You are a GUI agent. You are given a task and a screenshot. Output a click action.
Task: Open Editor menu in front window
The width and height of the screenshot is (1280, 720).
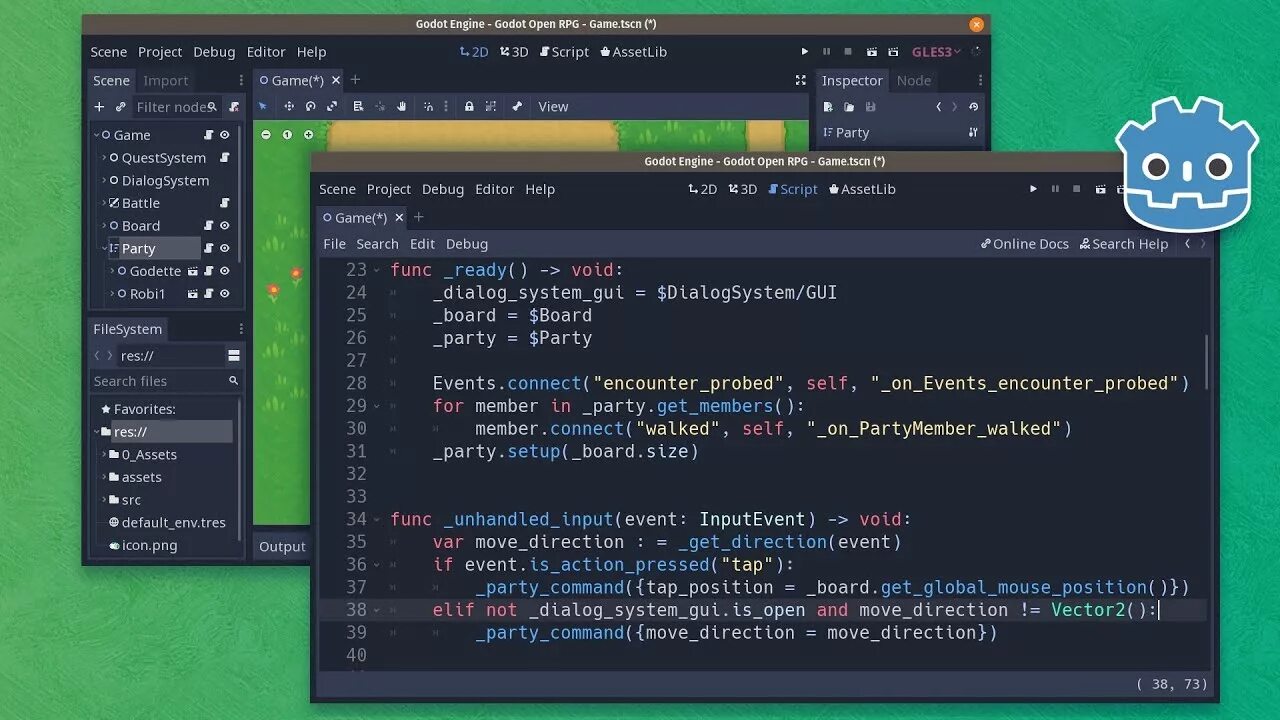click(494, 189)
